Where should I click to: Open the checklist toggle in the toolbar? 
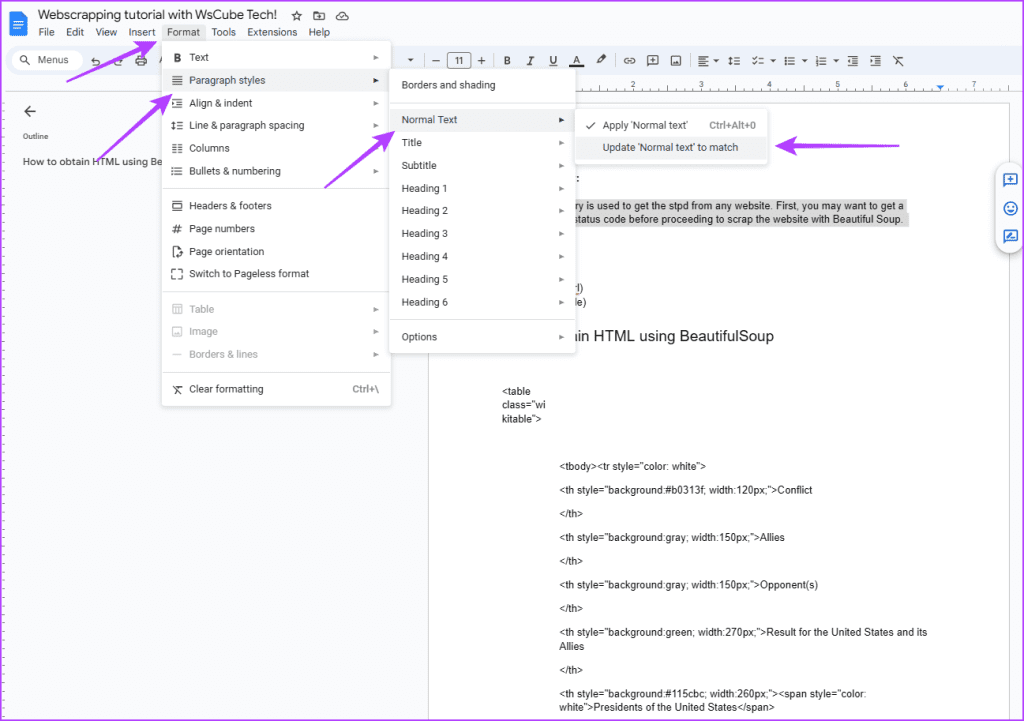(x=757, y=60)
